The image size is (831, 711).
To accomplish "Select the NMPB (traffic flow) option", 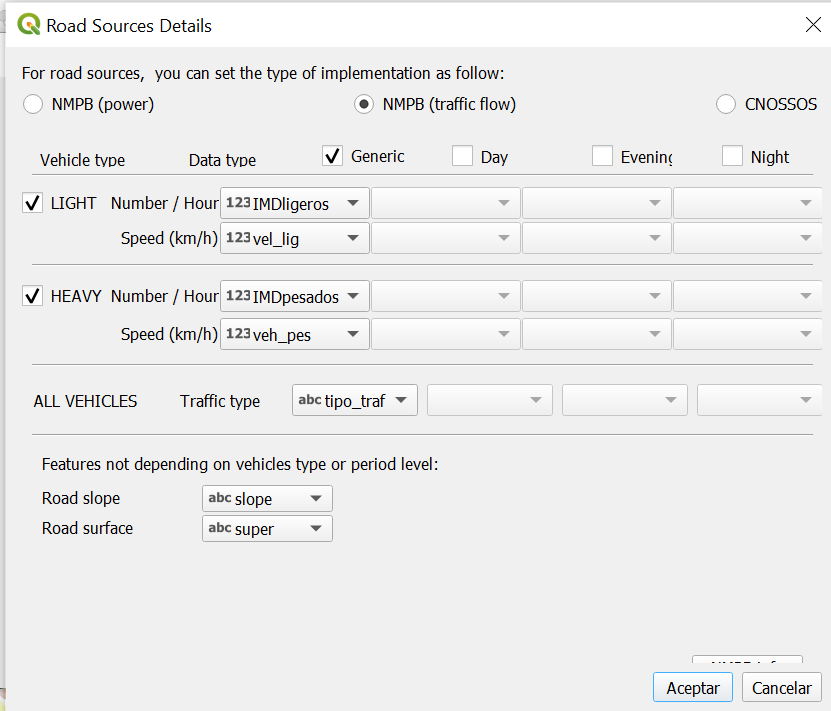I will tap(365, 104).
